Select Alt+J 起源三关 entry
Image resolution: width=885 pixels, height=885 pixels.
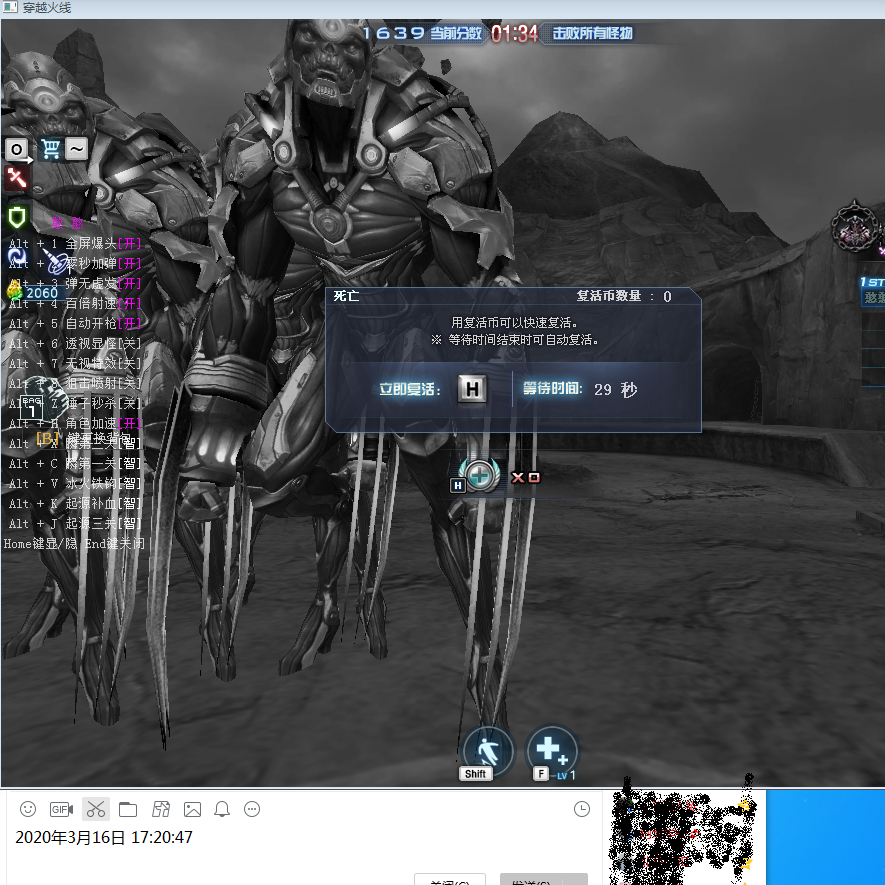[x=75, y=523]
